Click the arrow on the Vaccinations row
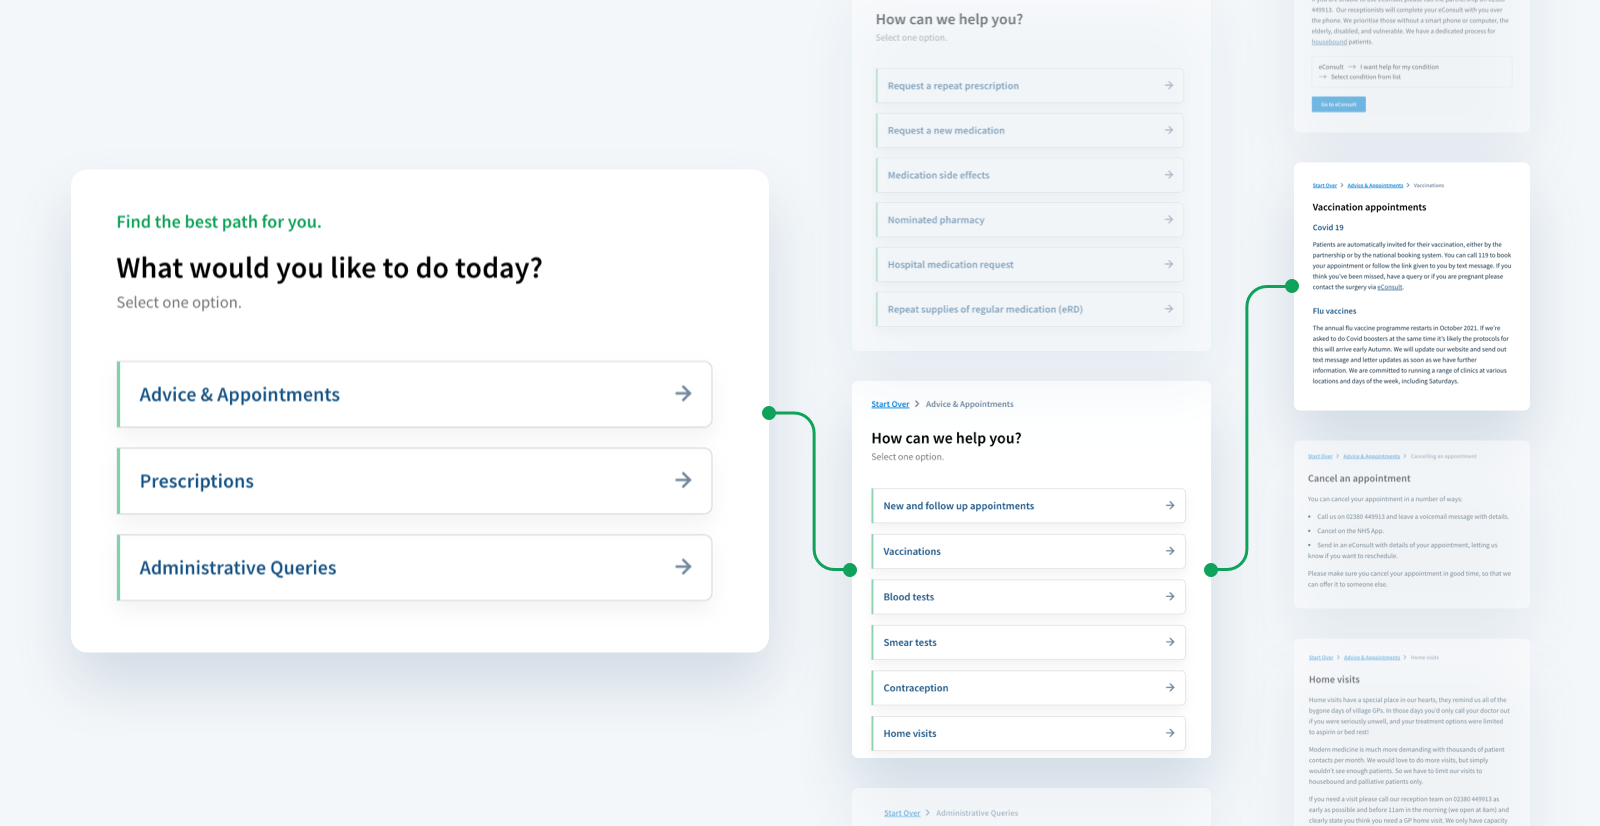Image resolution: width=1600 pixels, height=826 pixels. pos(1170,551)
